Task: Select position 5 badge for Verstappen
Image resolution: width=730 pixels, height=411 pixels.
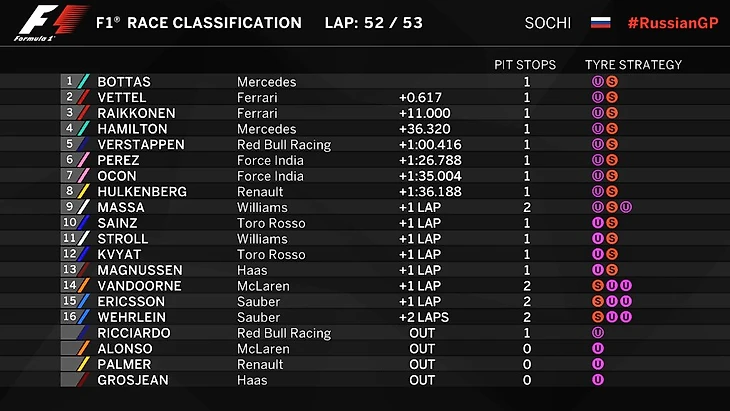Action: pos(69,144)
